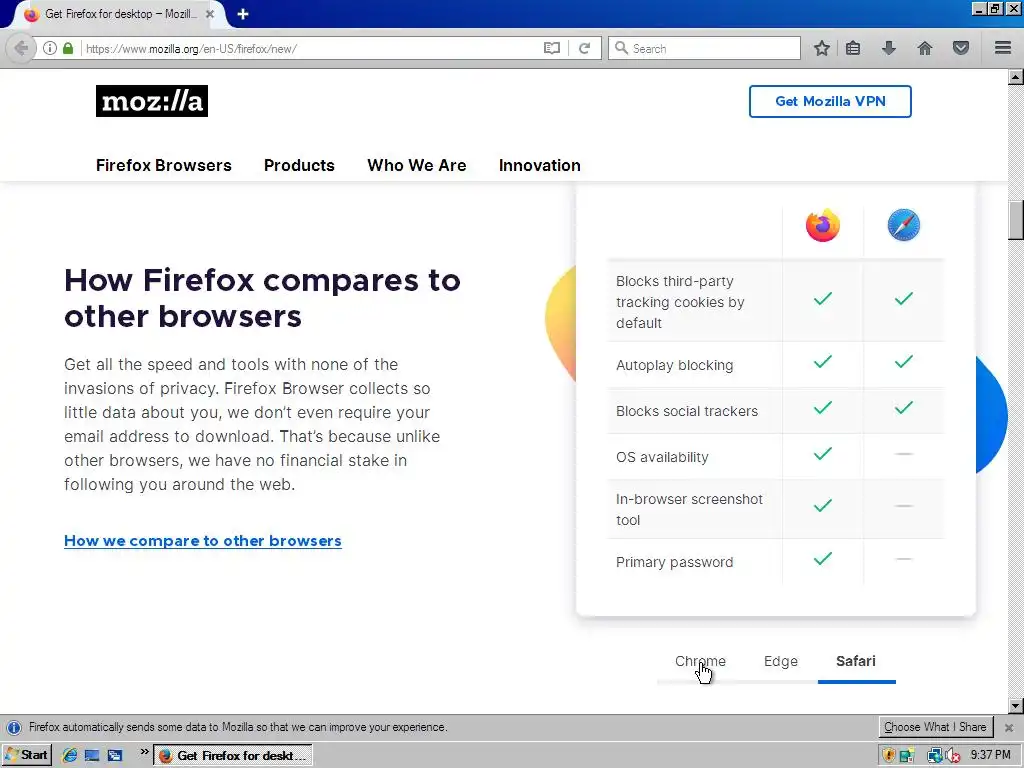Open site information icon in address bar

50,48
